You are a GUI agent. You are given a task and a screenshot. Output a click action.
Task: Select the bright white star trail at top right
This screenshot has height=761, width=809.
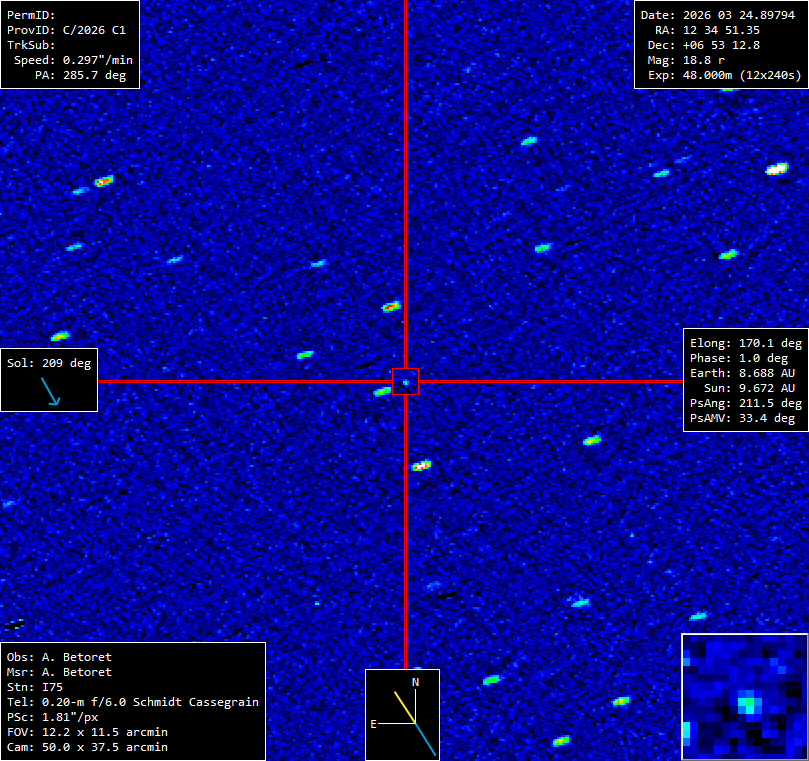(x=777, y=169)
